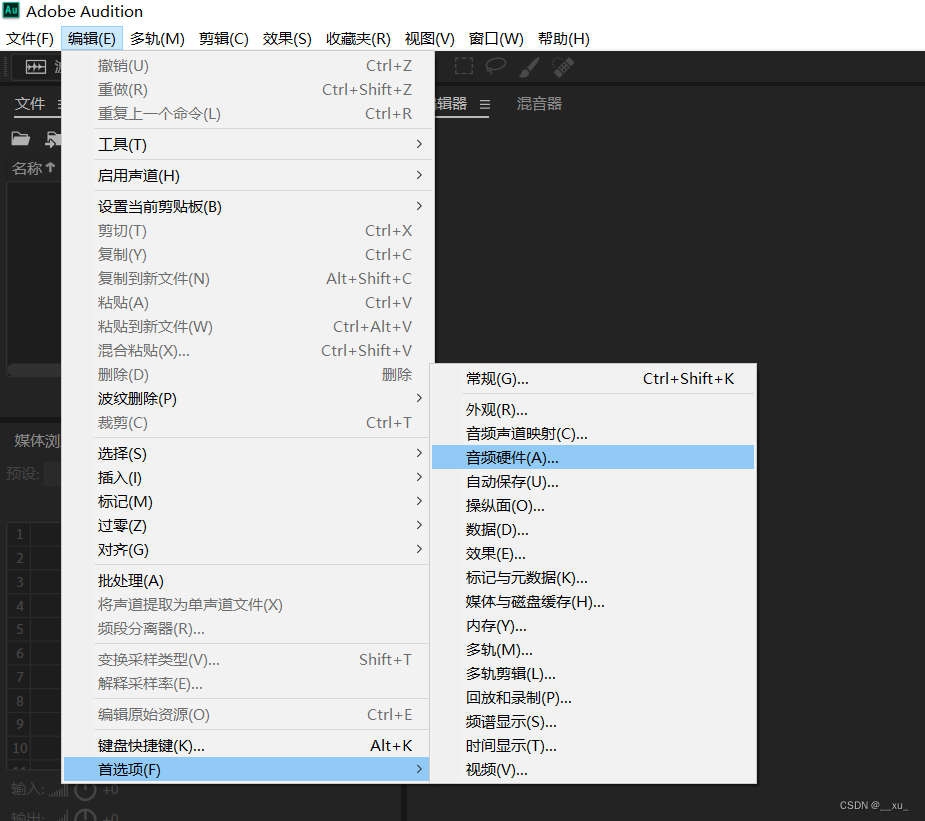Click the 首选项(F) menu entry
This screenshot has width=925, height=821.
click(x=248, y=770)
